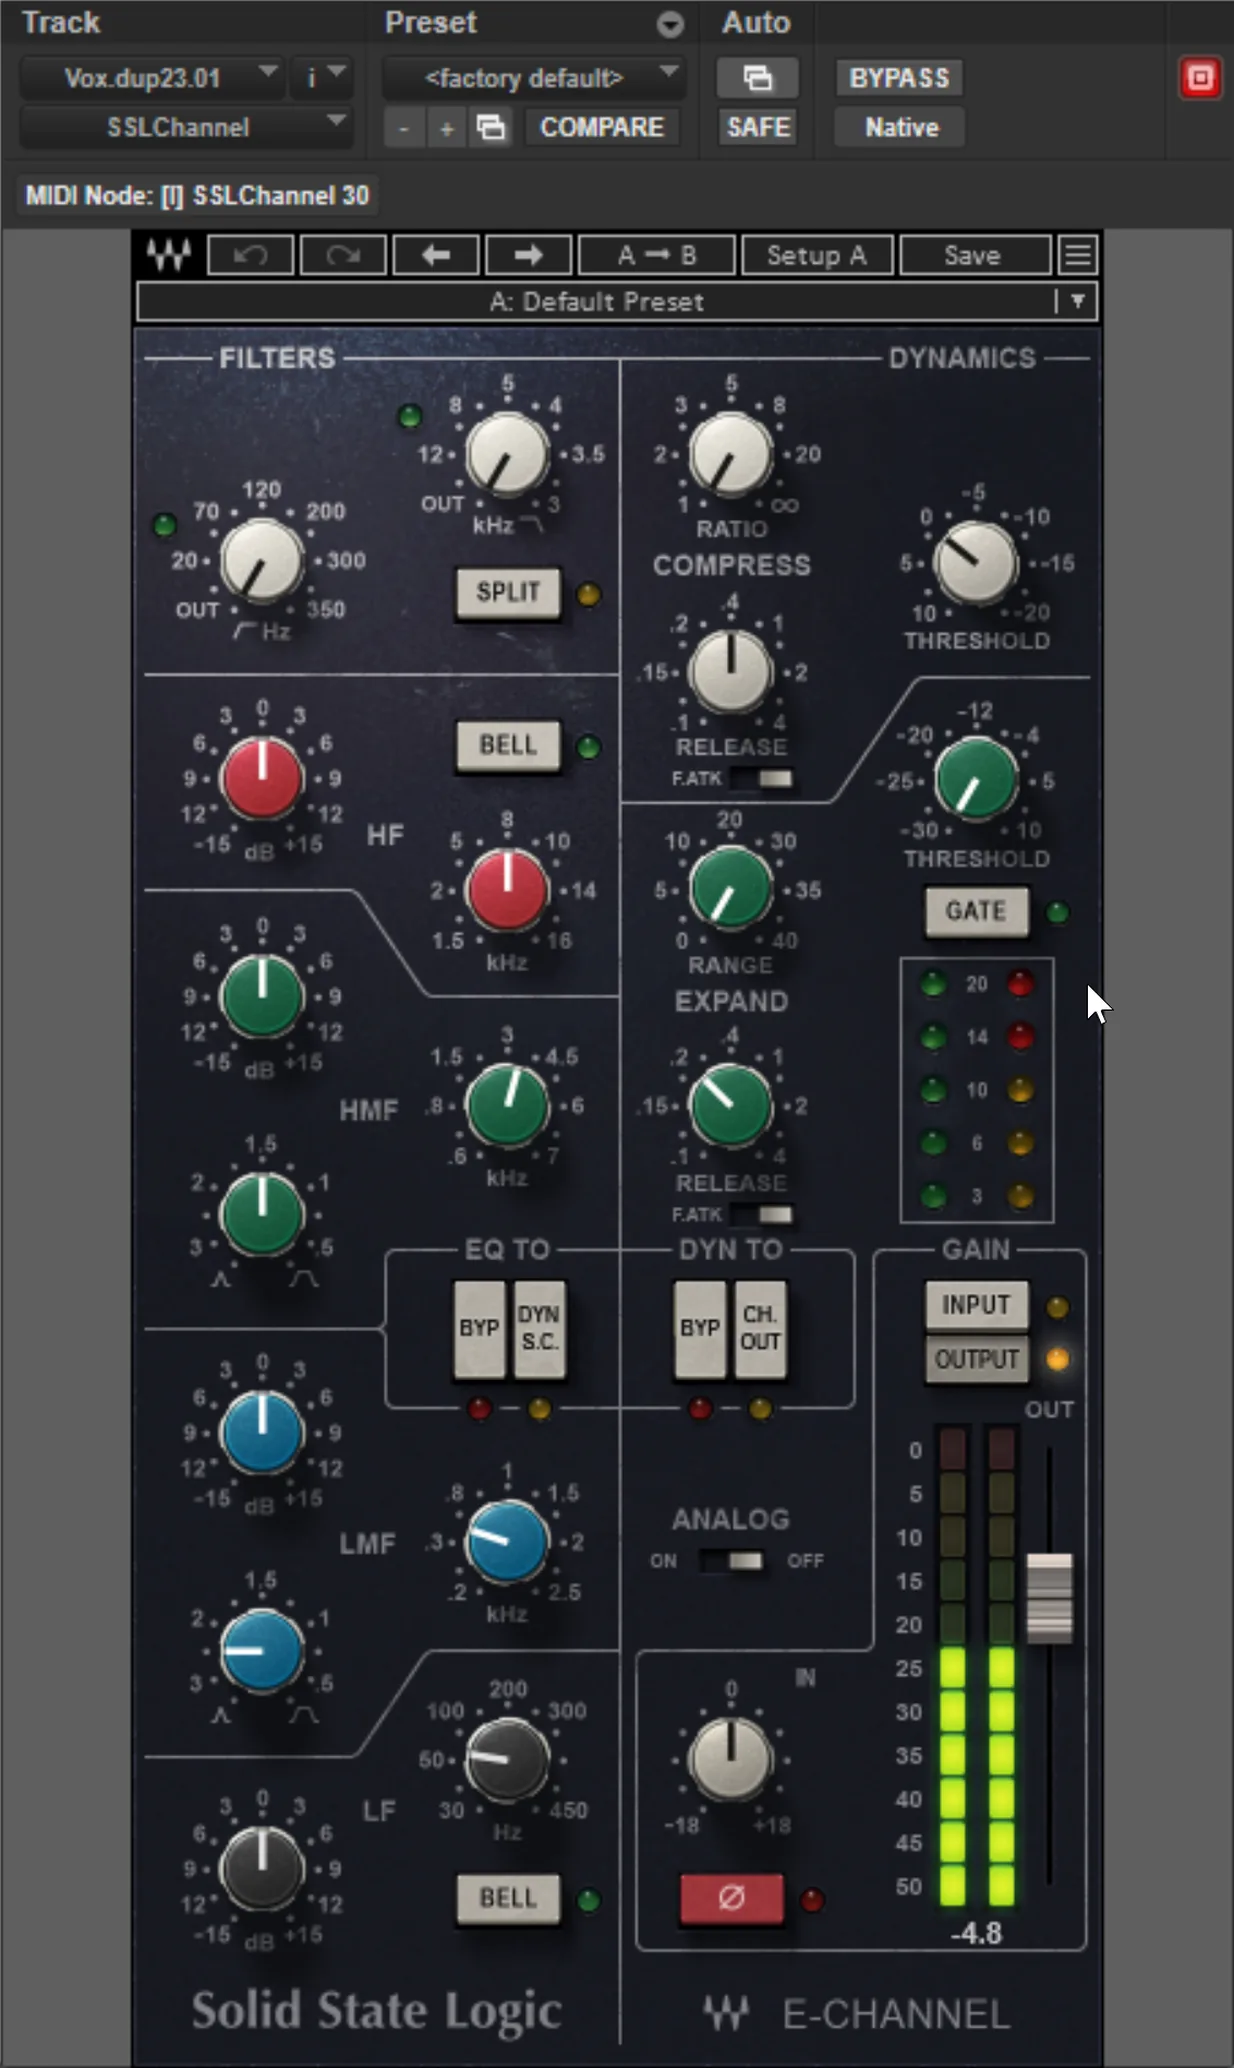Viewport: 1234px width, 2068px height.
Task: Click the low-pass filter kHz knob
Action: coord(508,455)
